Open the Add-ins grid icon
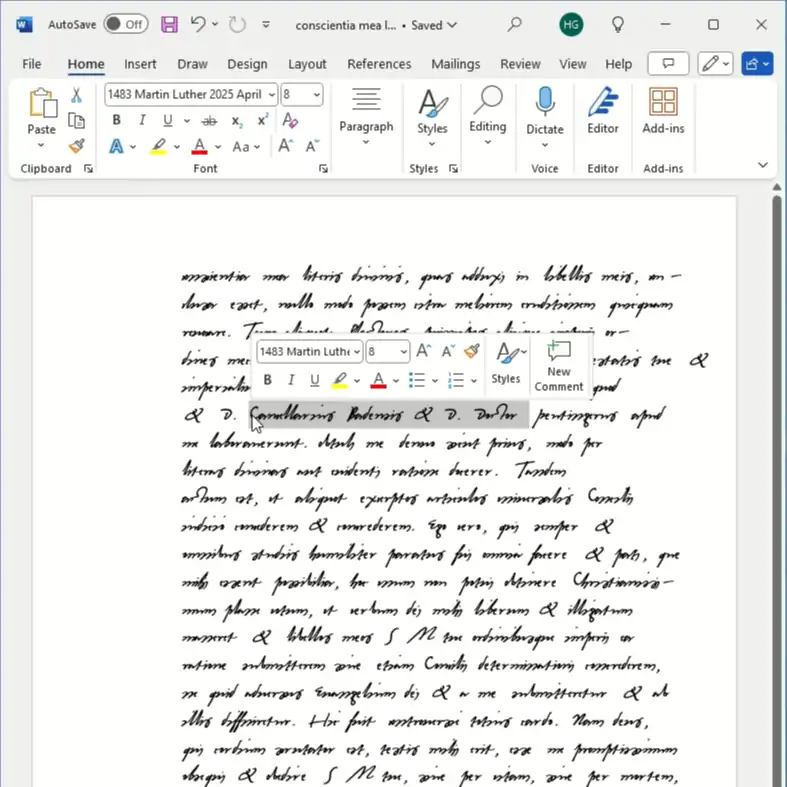 (x=663, y=101)
